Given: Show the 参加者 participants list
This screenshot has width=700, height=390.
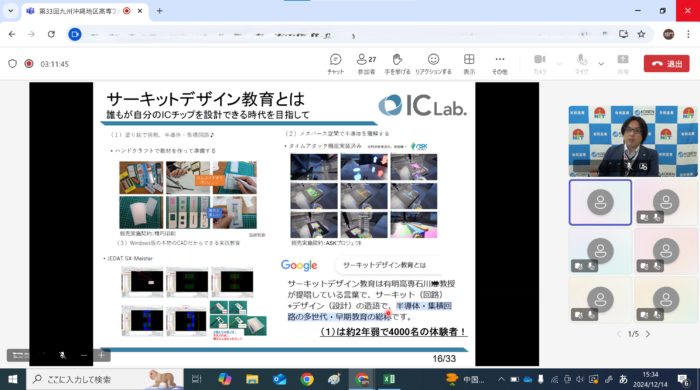Looking at the screenshot, I should pos(367,64).
